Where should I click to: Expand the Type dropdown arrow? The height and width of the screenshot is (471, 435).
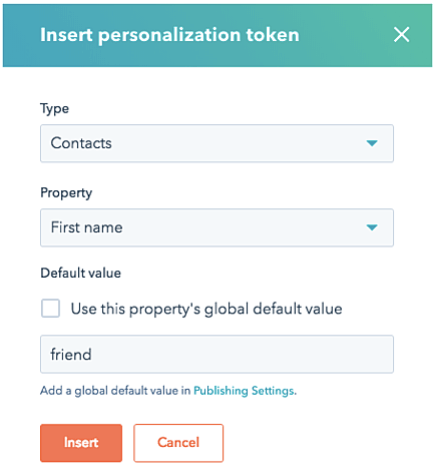tap(372, 143)
